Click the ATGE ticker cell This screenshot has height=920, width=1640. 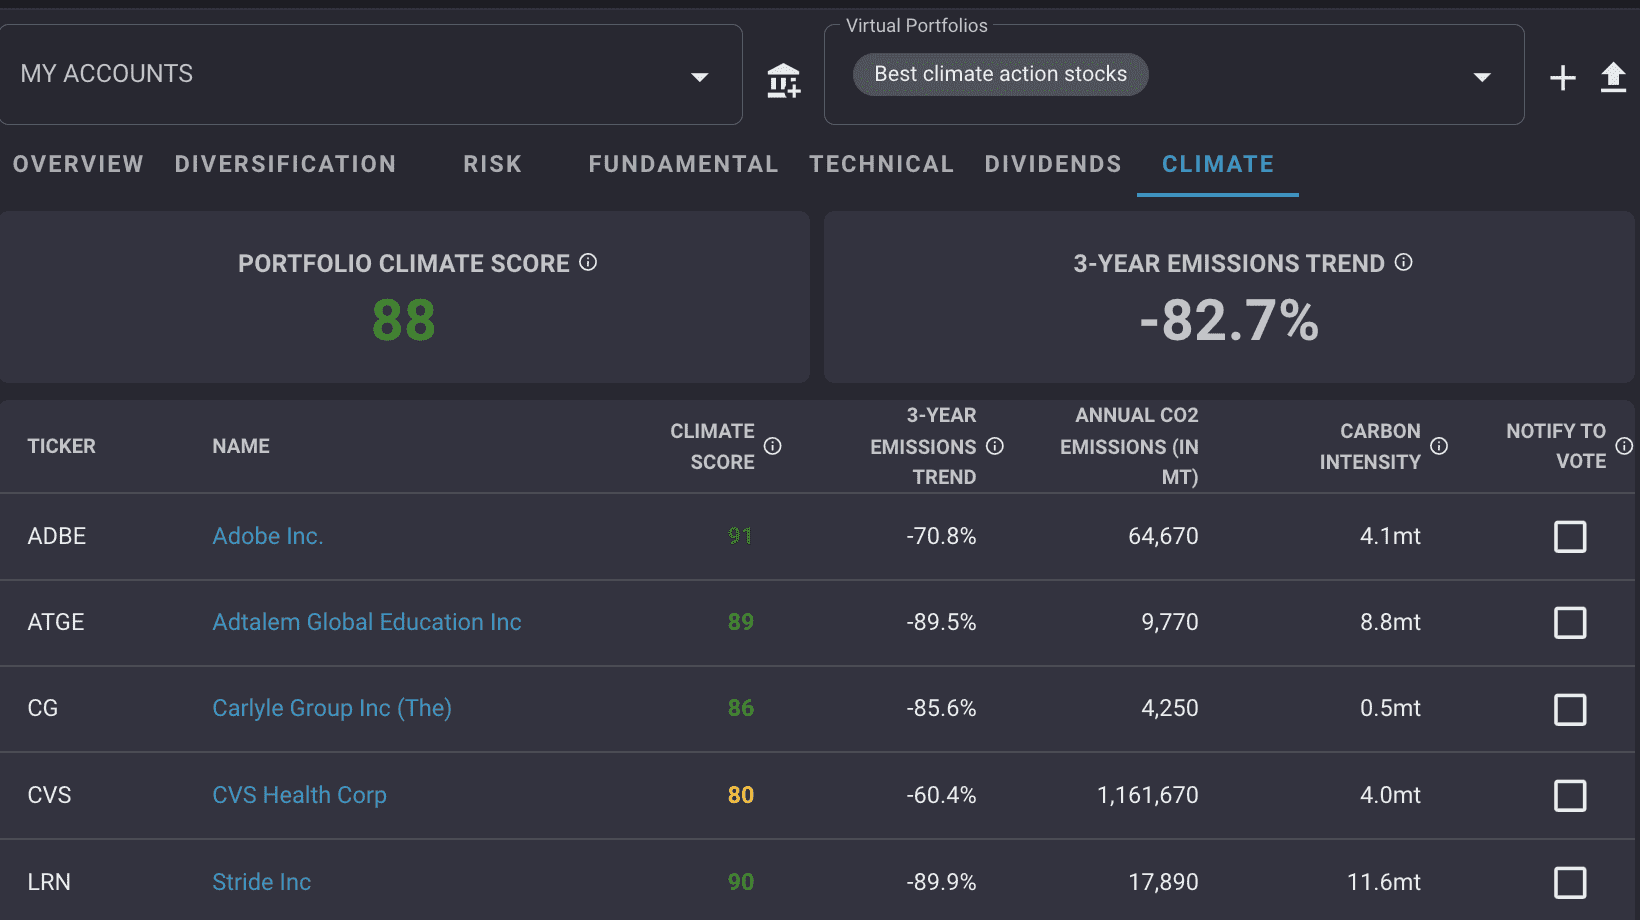(x=56, y=622)
